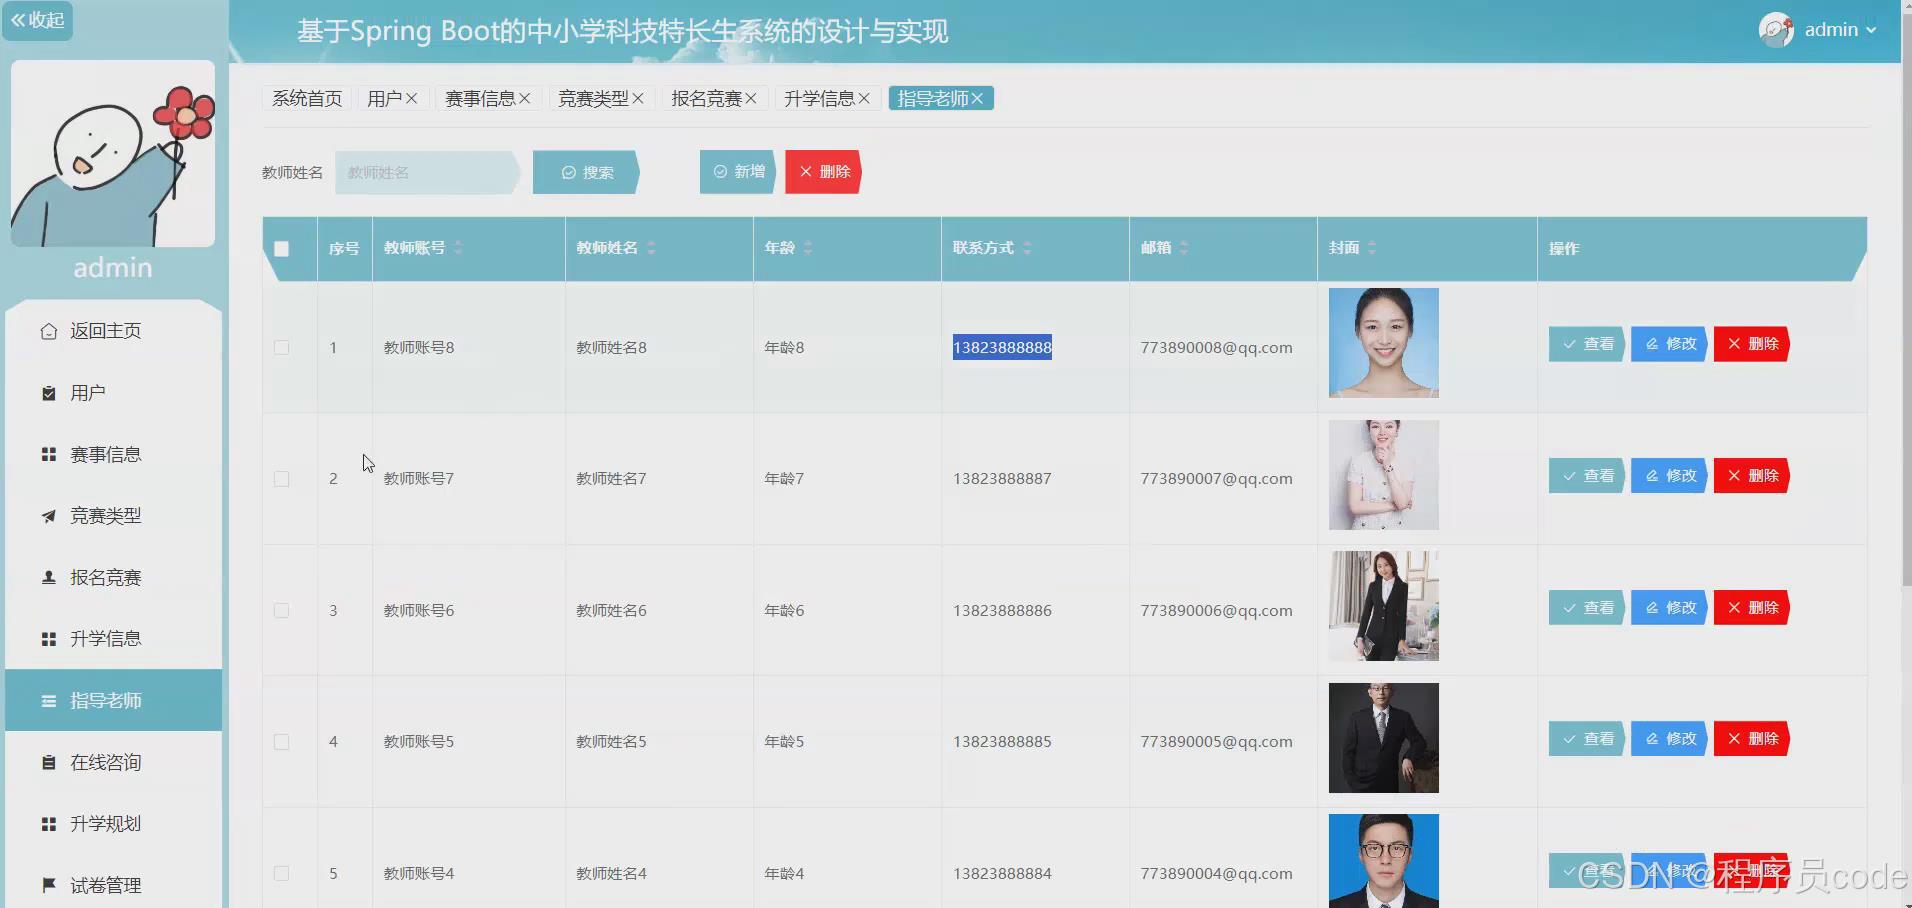This screenshot has width=1912, height=908.
Task: Click the sidebar cartoon profile picture
Action: (113, 153)
